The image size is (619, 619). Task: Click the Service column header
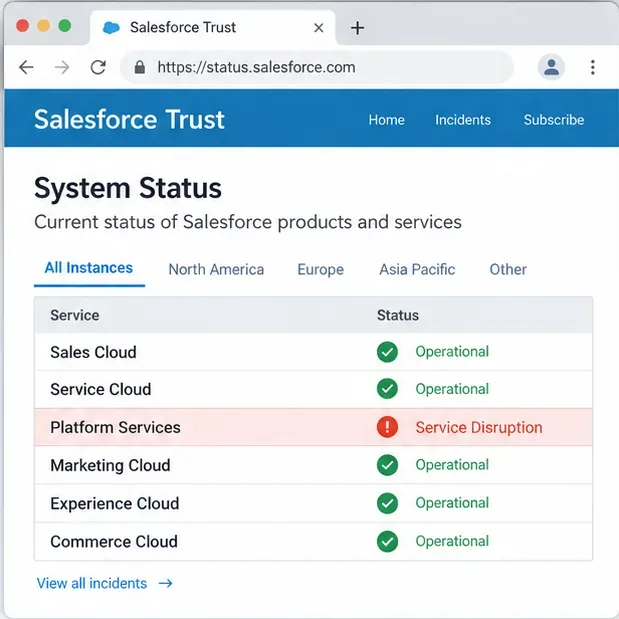(x=75, y=315)
